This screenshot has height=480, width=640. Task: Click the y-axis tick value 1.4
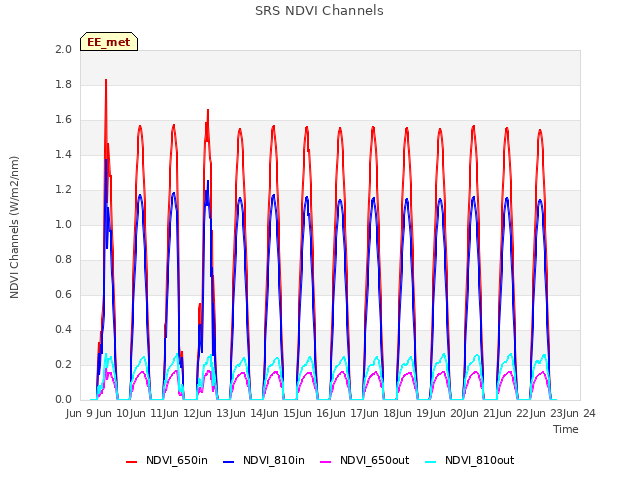pyautogui.click(x=63, y=154)
